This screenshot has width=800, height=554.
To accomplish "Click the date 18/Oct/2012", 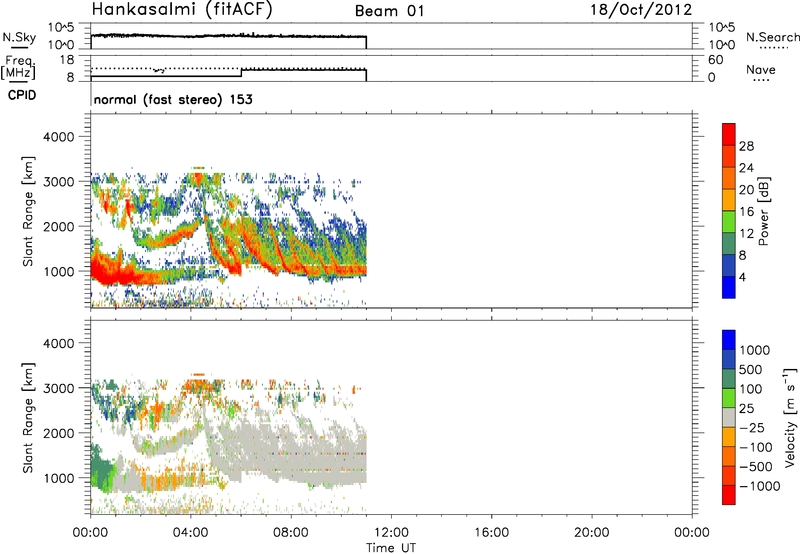I will (641, 10).
